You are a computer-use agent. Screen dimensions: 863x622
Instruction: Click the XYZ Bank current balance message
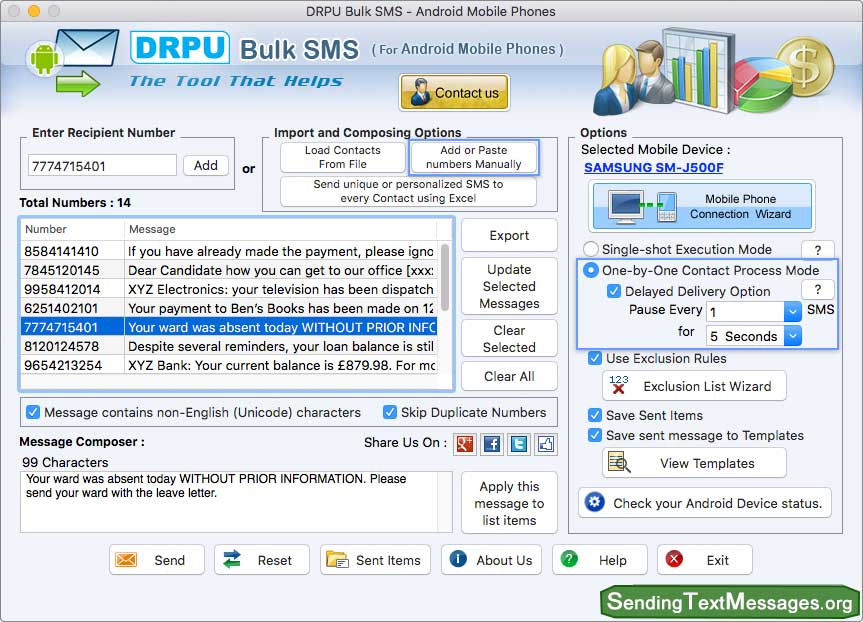tap(281, 365)
